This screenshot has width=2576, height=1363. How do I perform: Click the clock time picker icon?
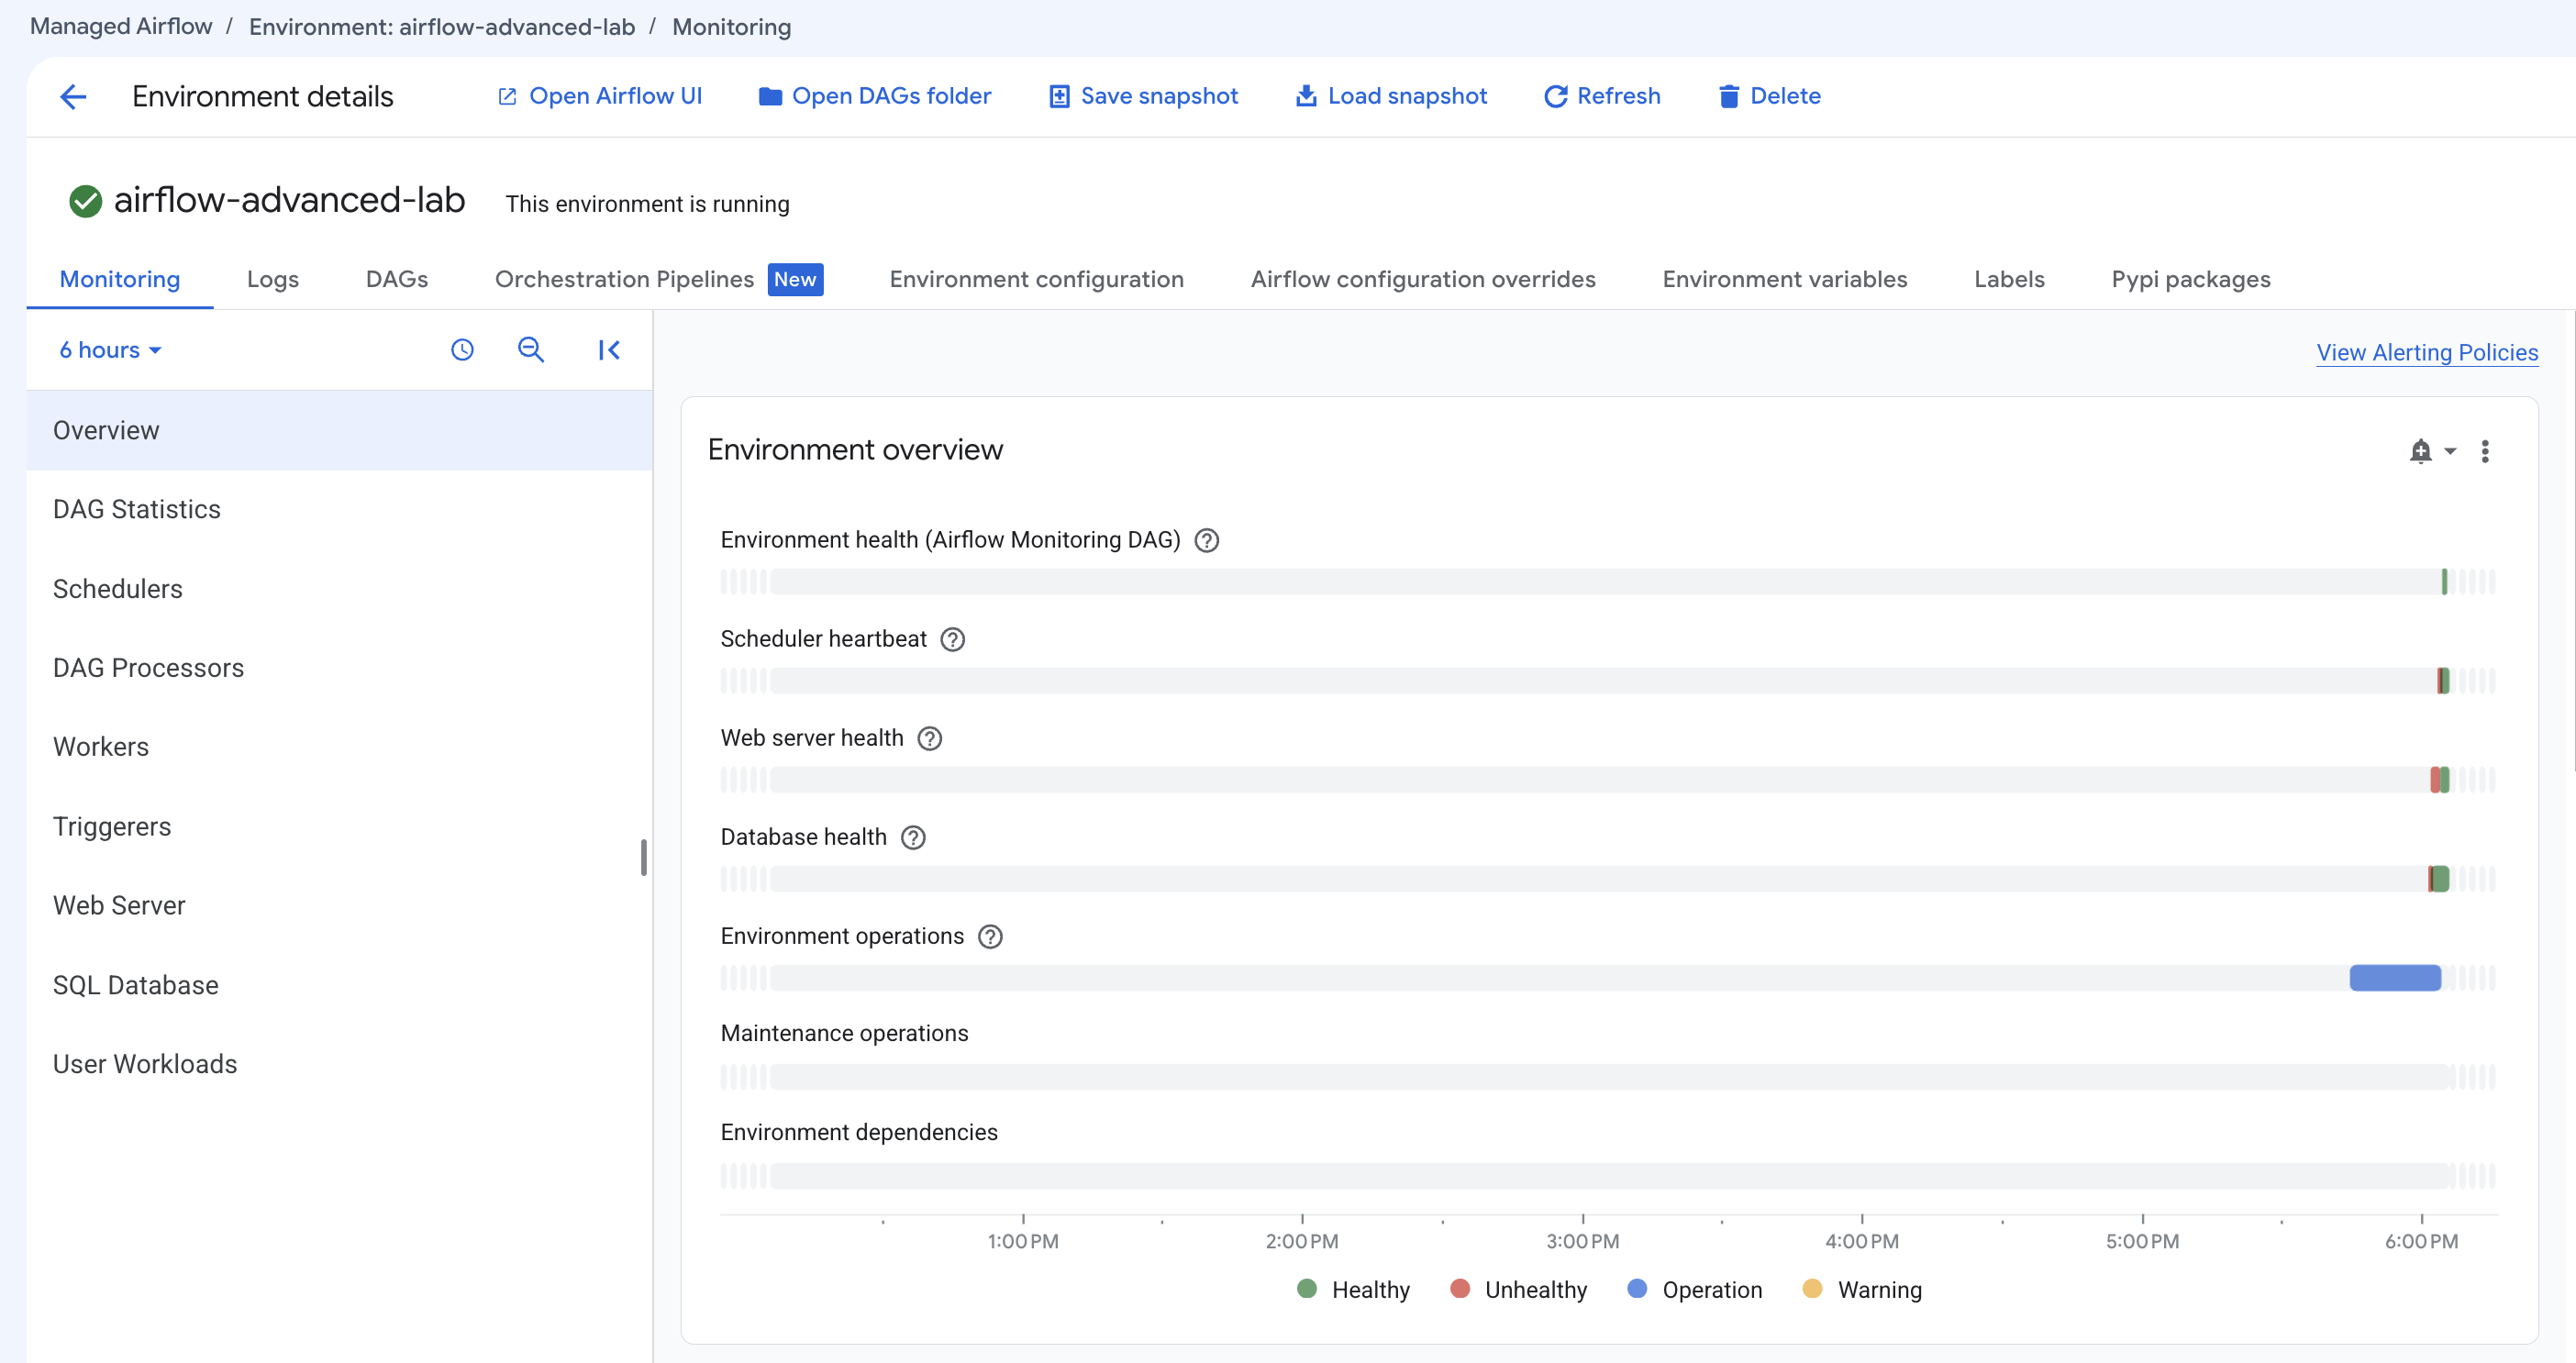(462, 350)
